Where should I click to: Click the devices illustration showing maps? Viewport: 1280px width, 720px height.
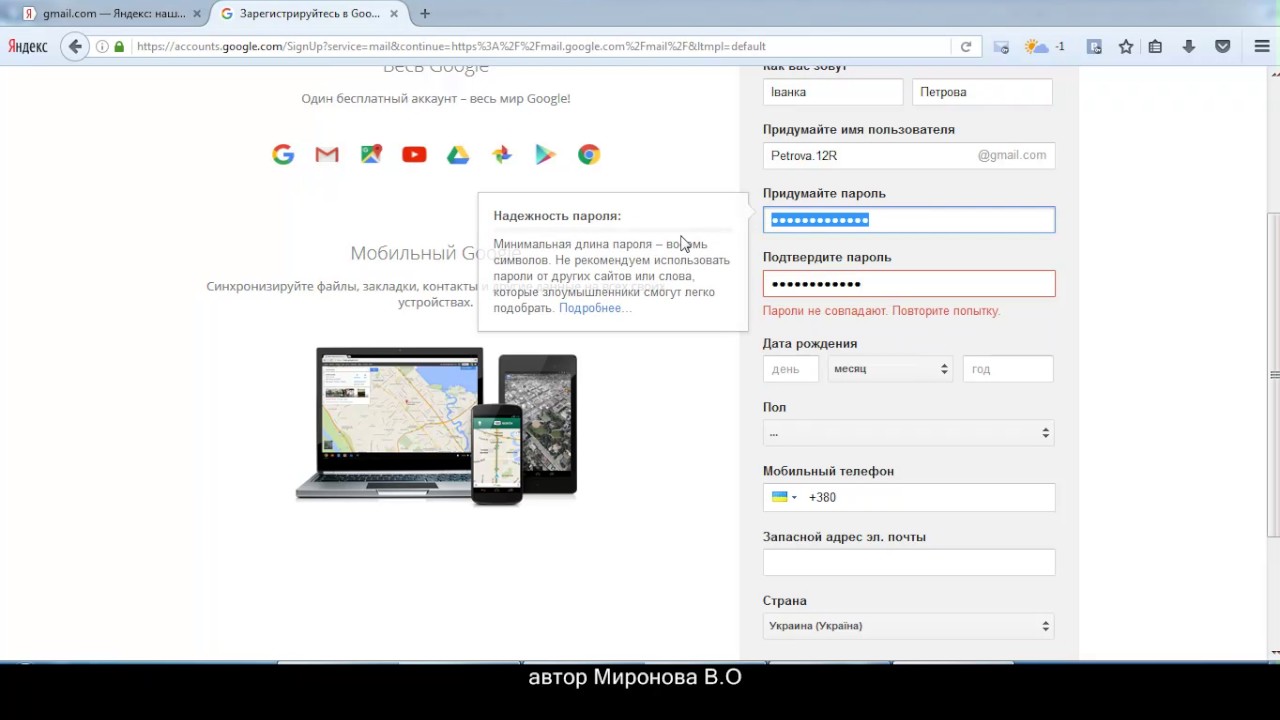(437, 426)
